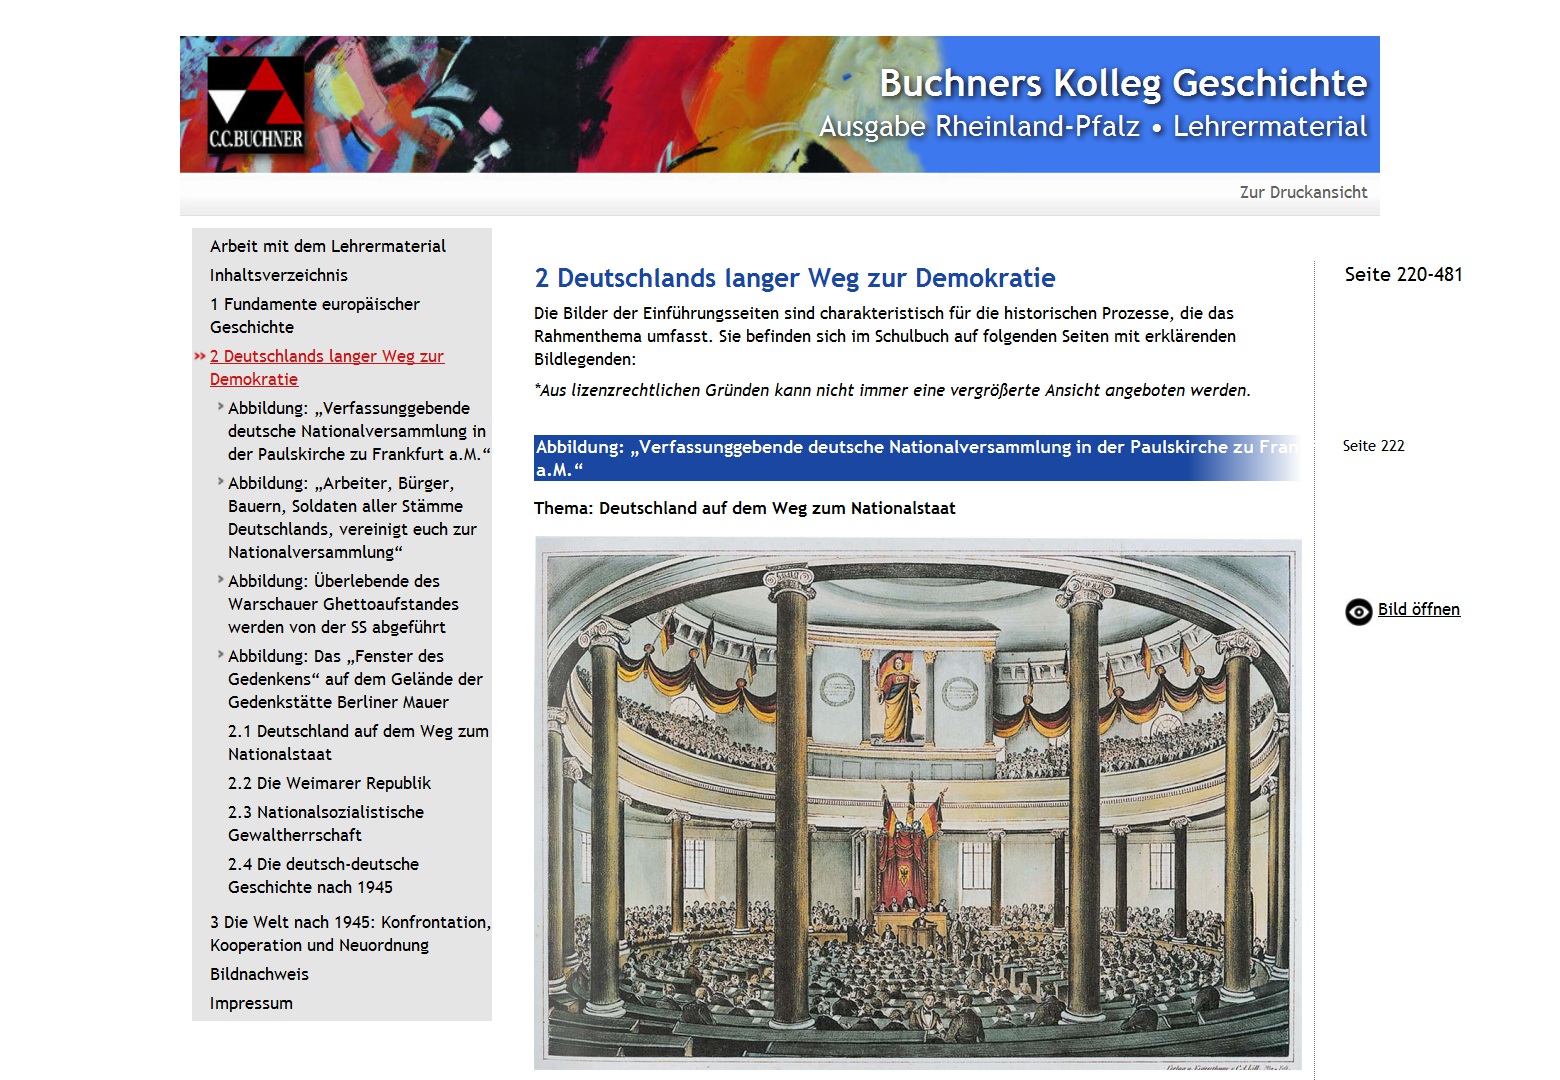Open Bildnachweis in sidebar
Screen dimensions: 1560x1080
coord(259,974)
